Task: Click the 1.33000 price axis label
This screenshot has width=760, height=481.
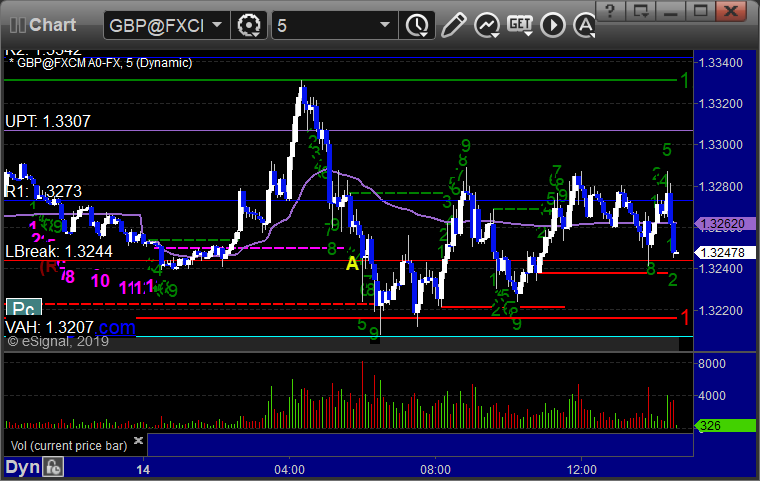Action: [720, 144]
